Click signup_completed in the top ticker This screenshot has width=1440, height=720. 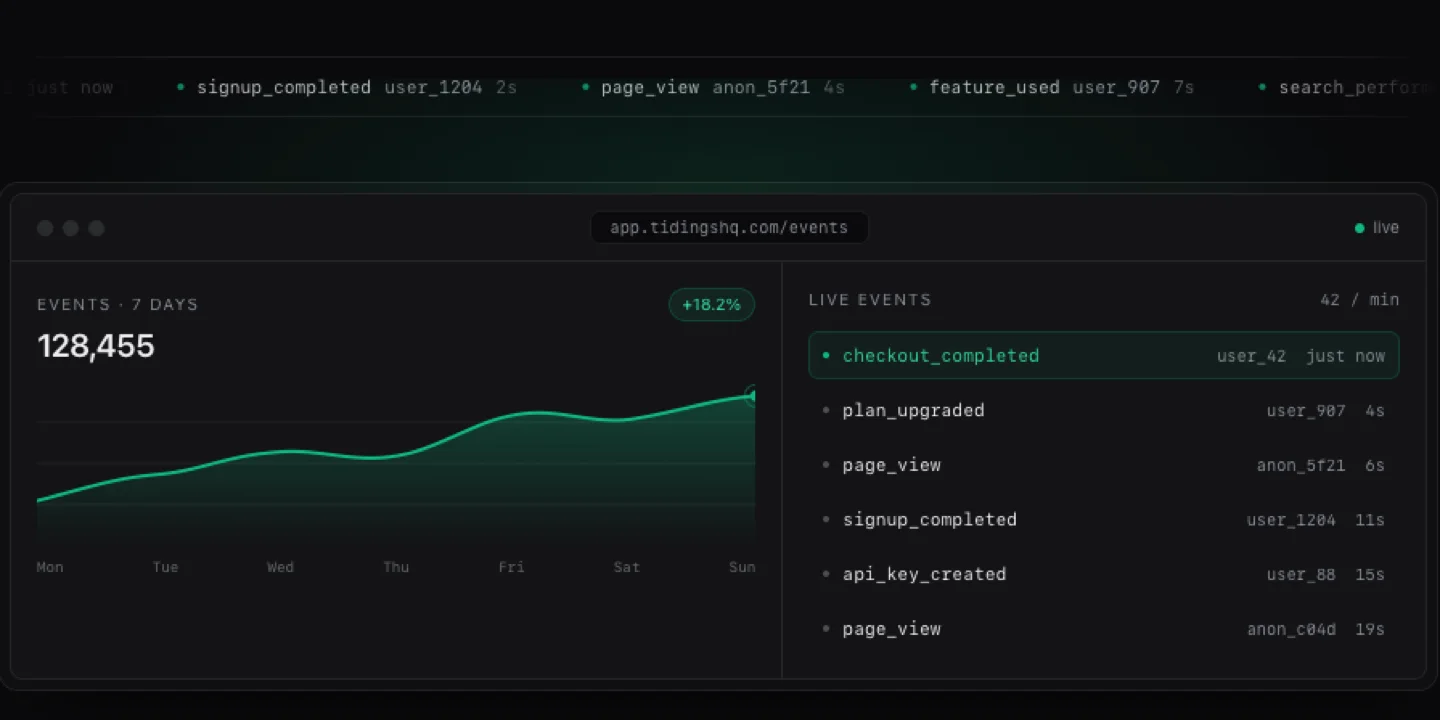pos(284,88)
